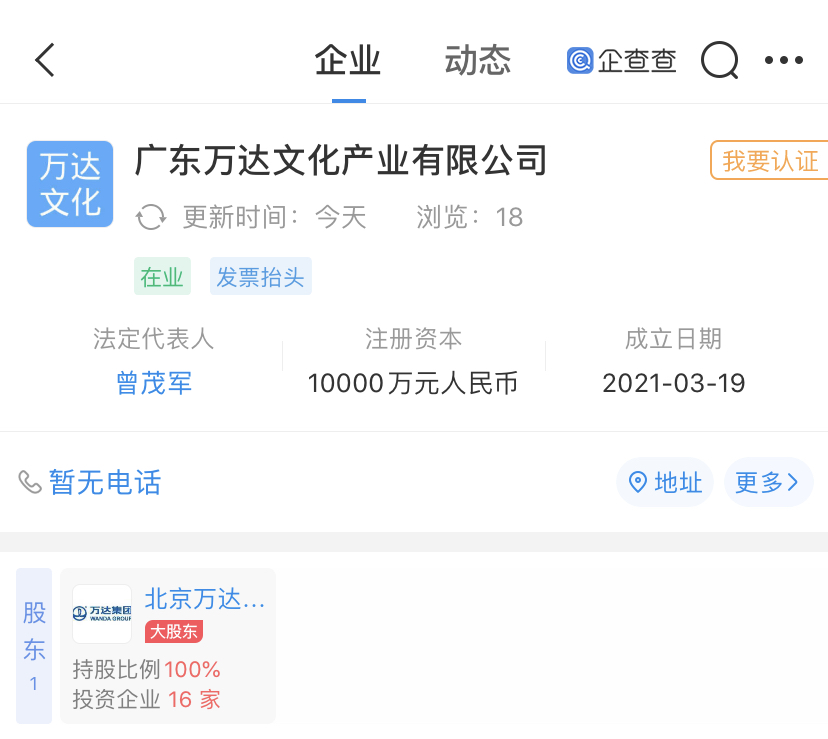Tap the 暂无电话 phone link
The width and height of the screenshot is (828, 739).
coord(105,482)
